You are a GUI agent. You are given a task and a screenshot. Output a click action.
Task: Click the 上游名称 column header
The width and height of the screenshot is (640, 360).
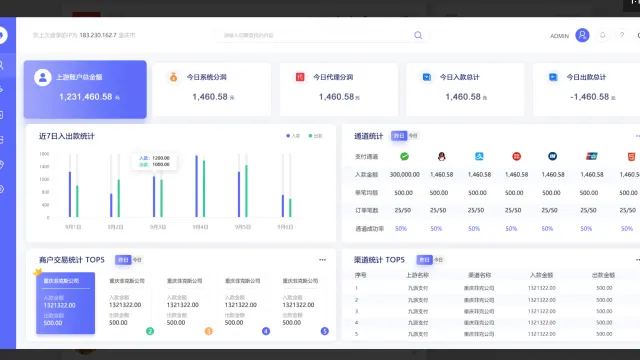pyautogui.click(x=418, y=275)
